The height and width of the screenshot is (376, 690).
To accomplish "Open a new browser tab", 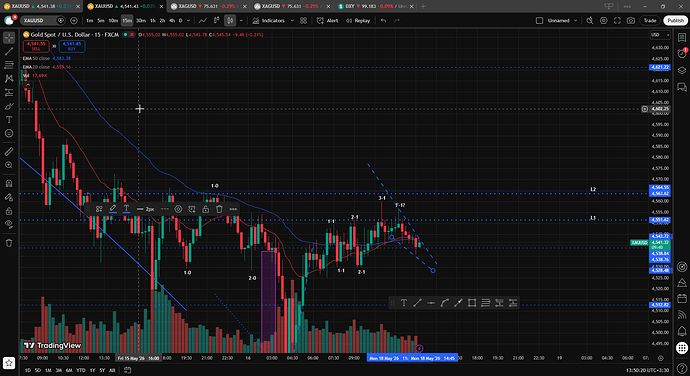I will 423,6.
